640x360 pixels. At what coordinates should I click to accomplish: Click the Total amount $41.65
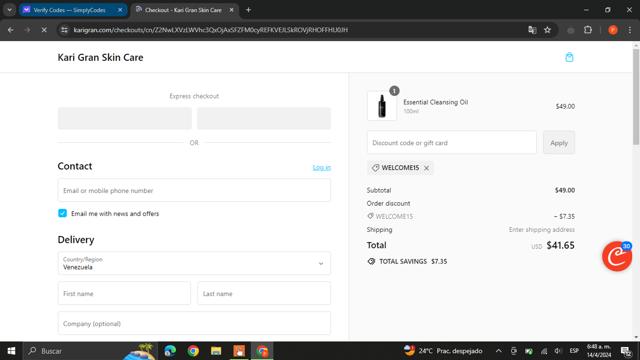click(x=560, y=245)
